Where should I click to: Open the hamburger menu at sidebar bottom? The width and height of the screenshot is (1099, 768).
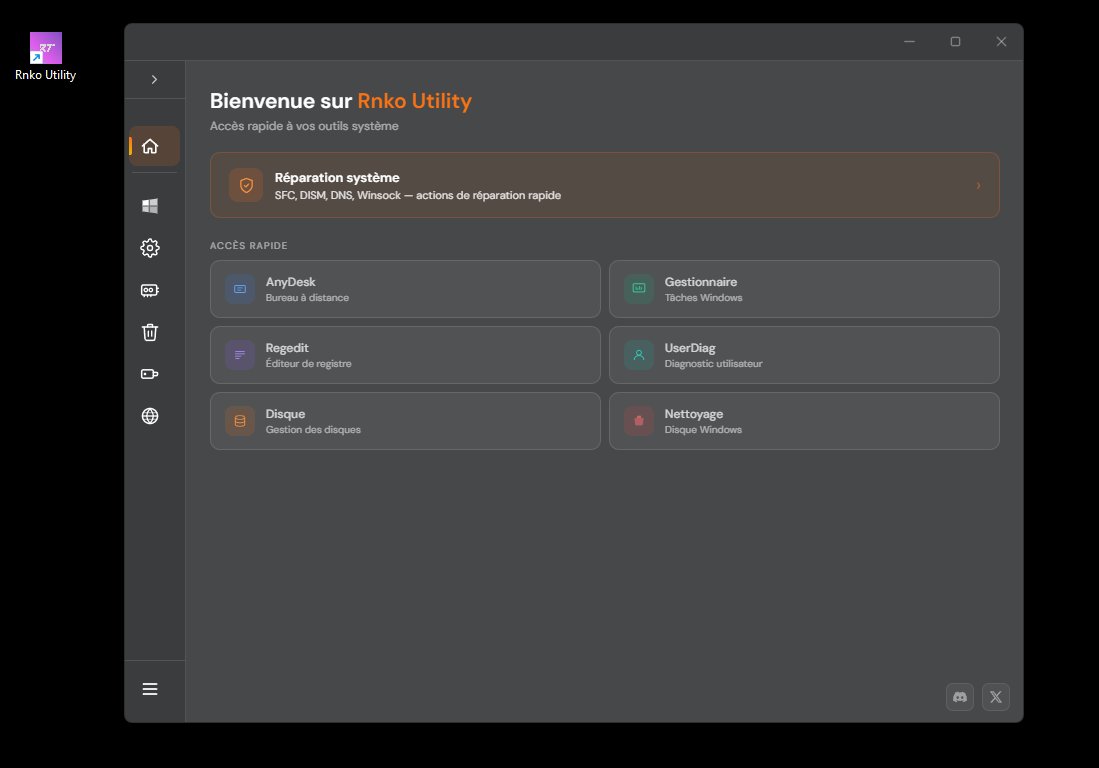pos(150,689)
